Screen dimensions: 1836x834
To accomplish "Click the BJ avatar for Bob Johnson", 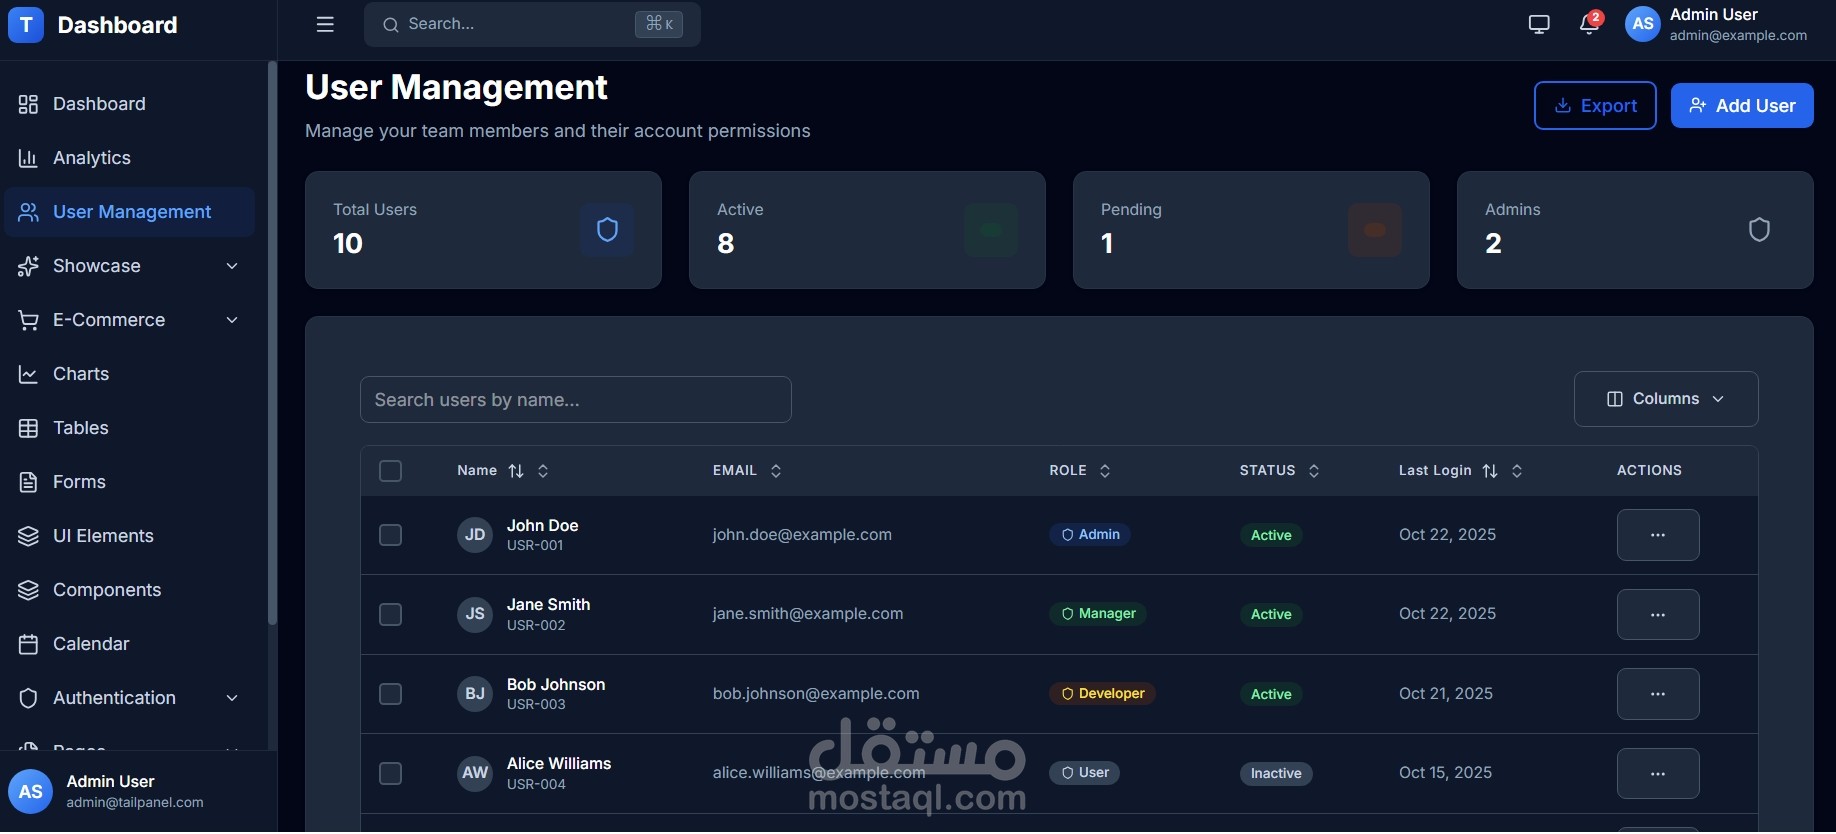I will [x=475, y=694].
